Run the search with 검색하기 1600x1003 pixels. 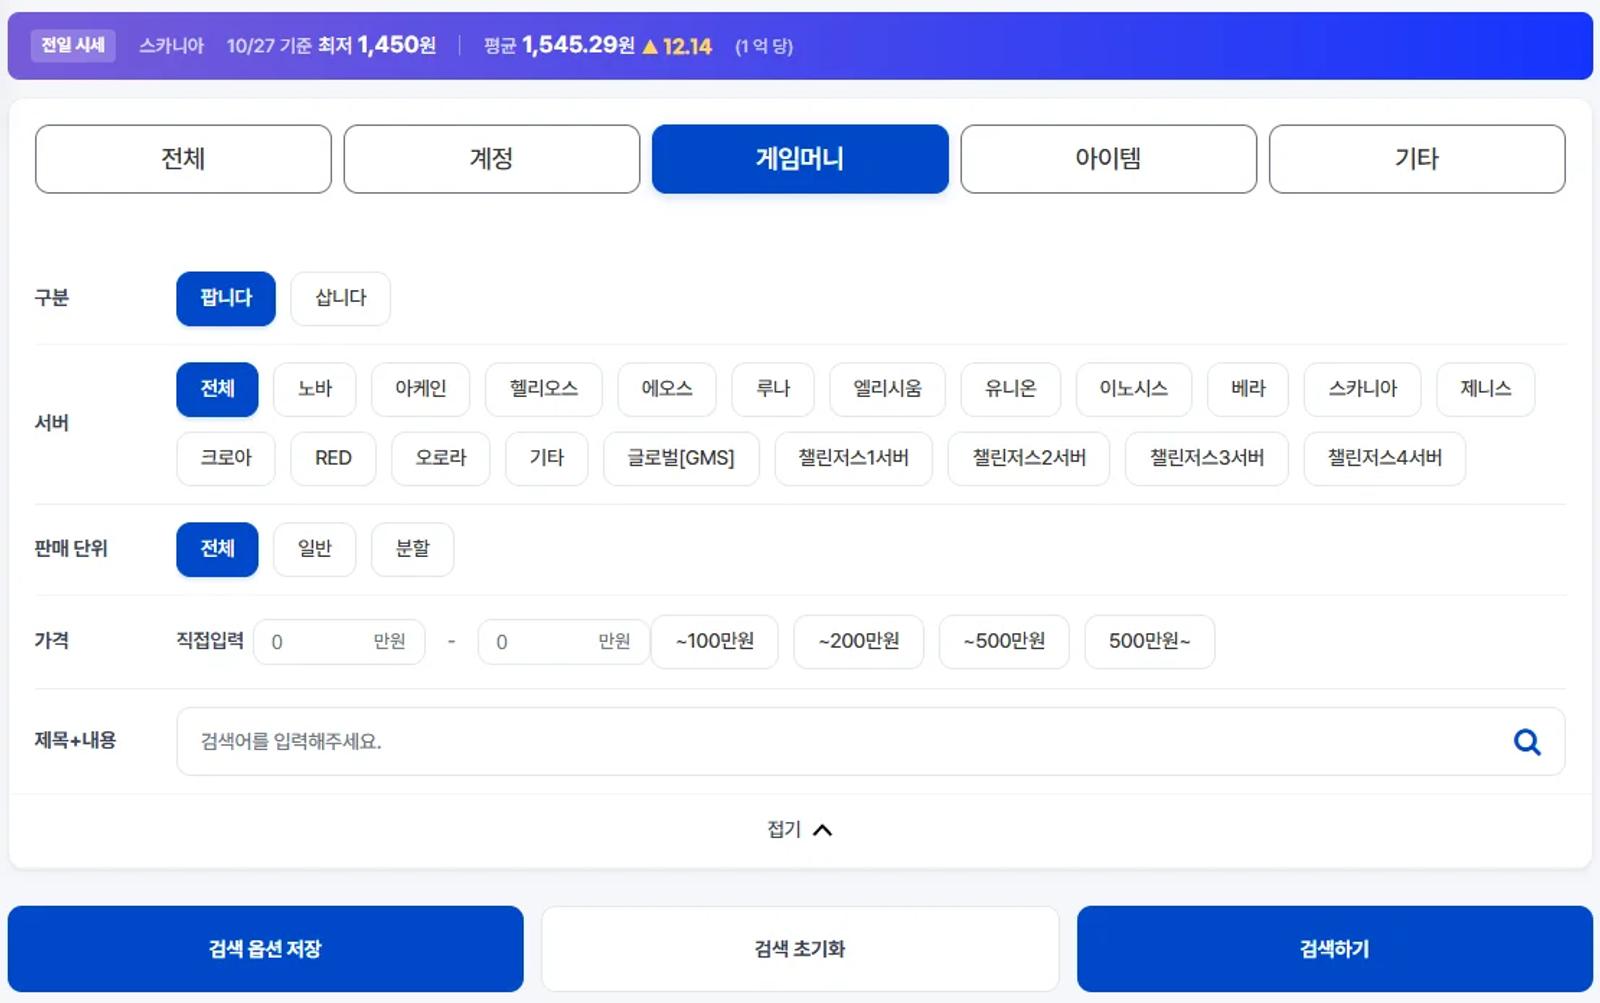(1335, 949)
